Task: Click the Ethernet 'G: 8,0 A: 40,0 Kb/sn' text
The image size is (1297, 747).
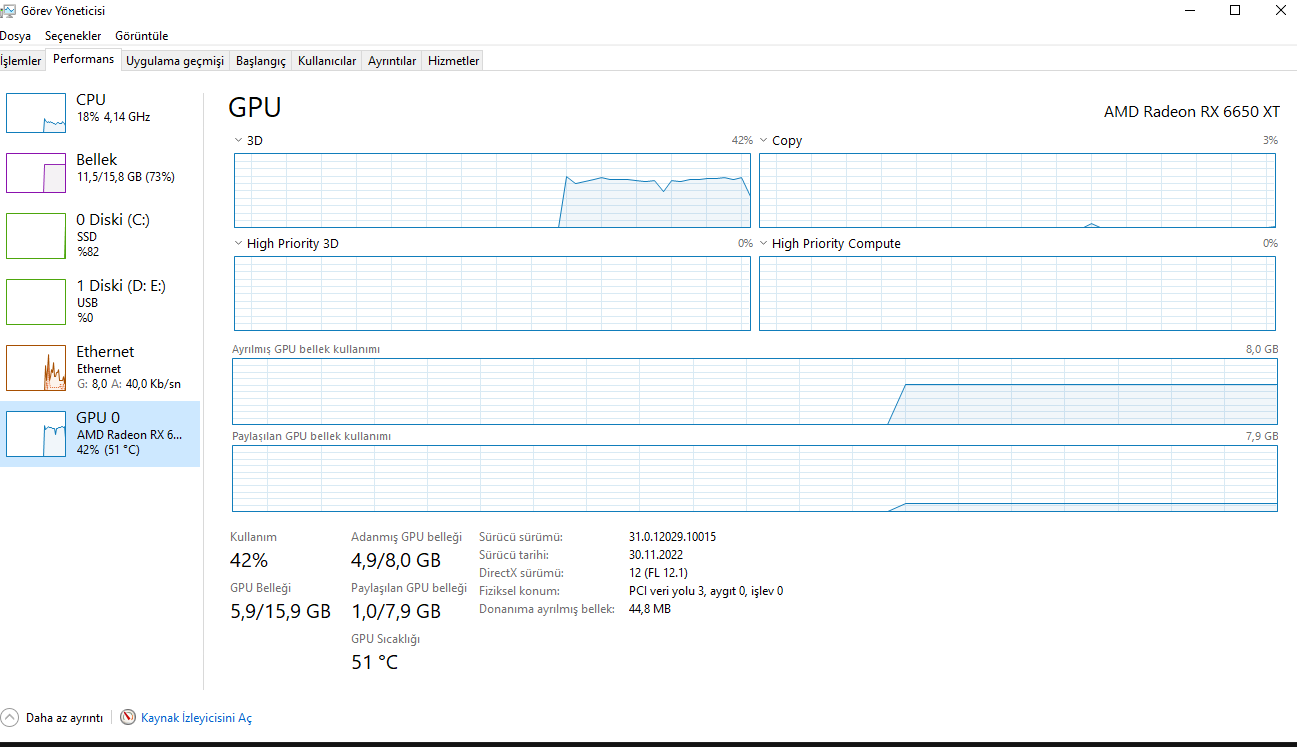Action: coord(129,384)
